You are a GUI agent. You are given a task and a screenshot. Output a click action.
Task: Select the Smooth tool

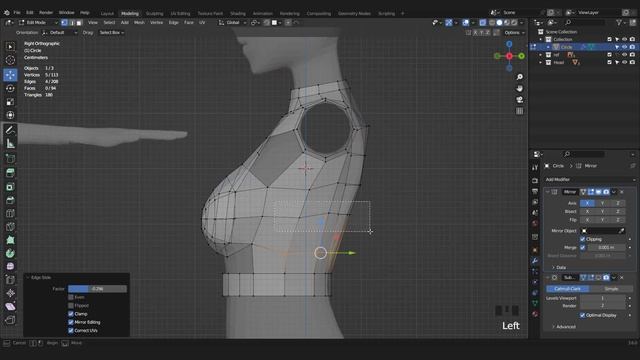[x=10, y=266]
